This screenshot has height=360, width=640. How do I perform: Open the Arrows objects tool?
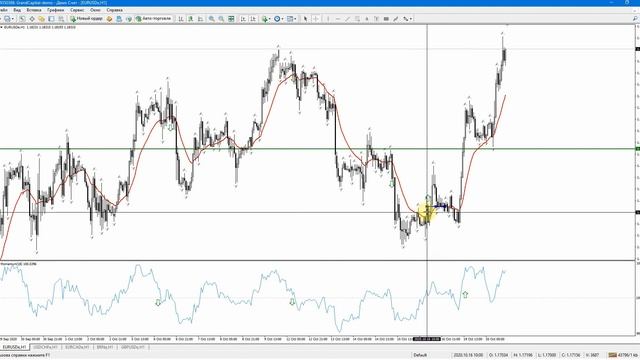click(x=405, y=19)
